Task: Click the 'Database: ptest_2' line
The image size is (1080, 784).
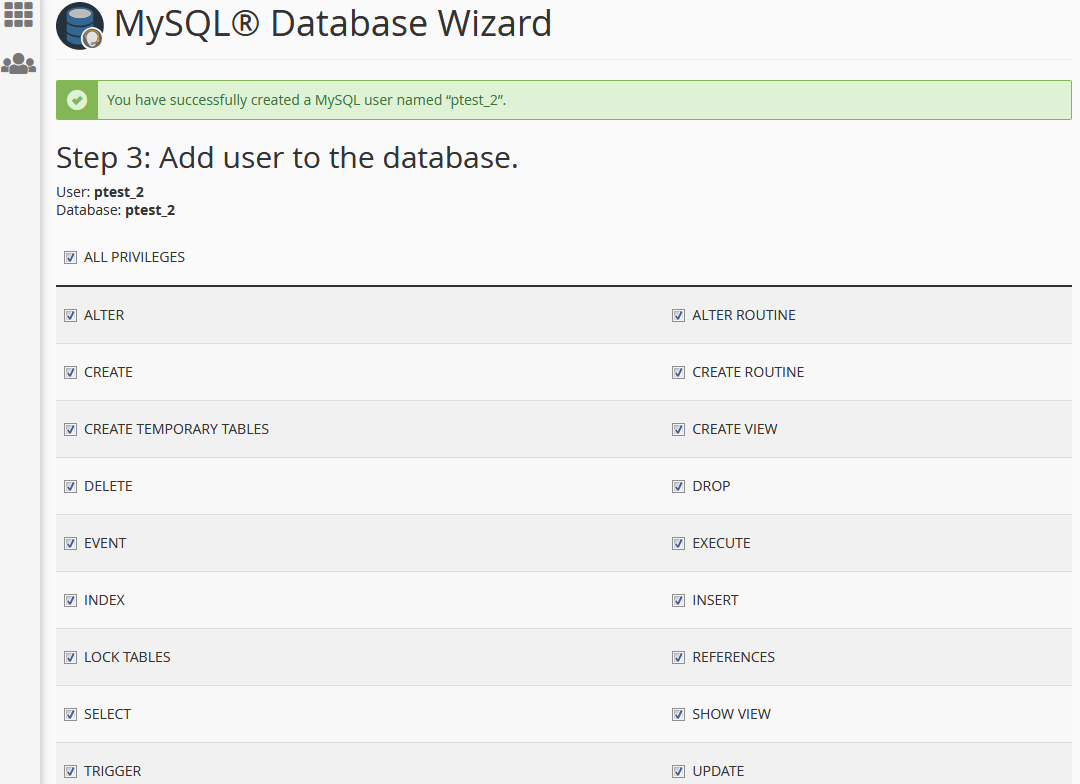Action: (x=116, y=210)
